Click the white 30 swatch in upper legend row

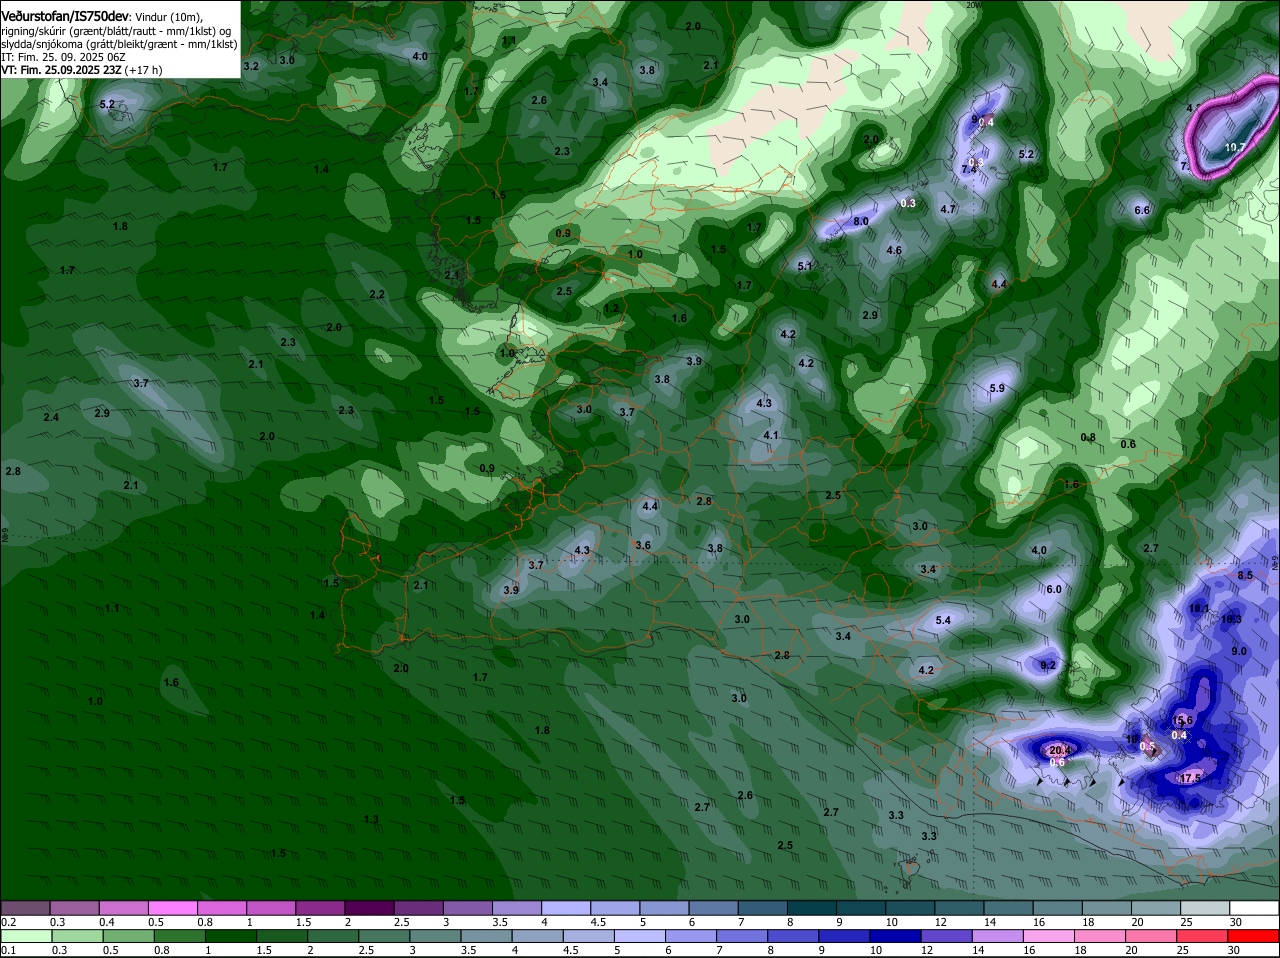tap(1254, 908)
